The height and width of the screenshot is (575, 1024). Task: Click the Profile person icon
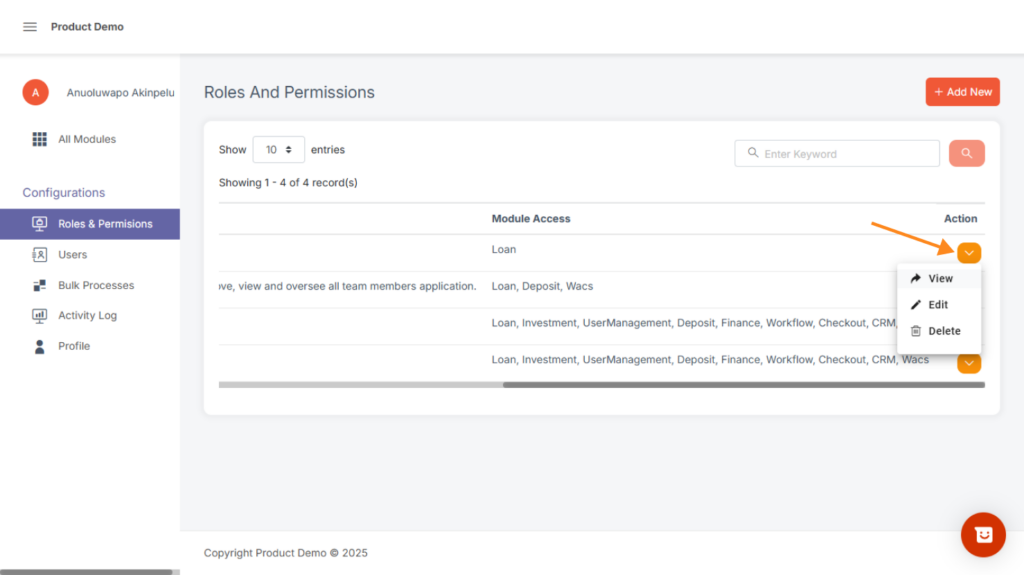pyautogui.click(x=40, y=347)
